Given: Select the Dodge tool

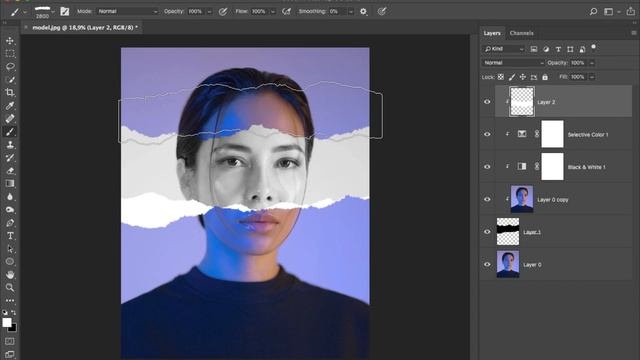Looking at the screenshot, I should tap(10, 210).
